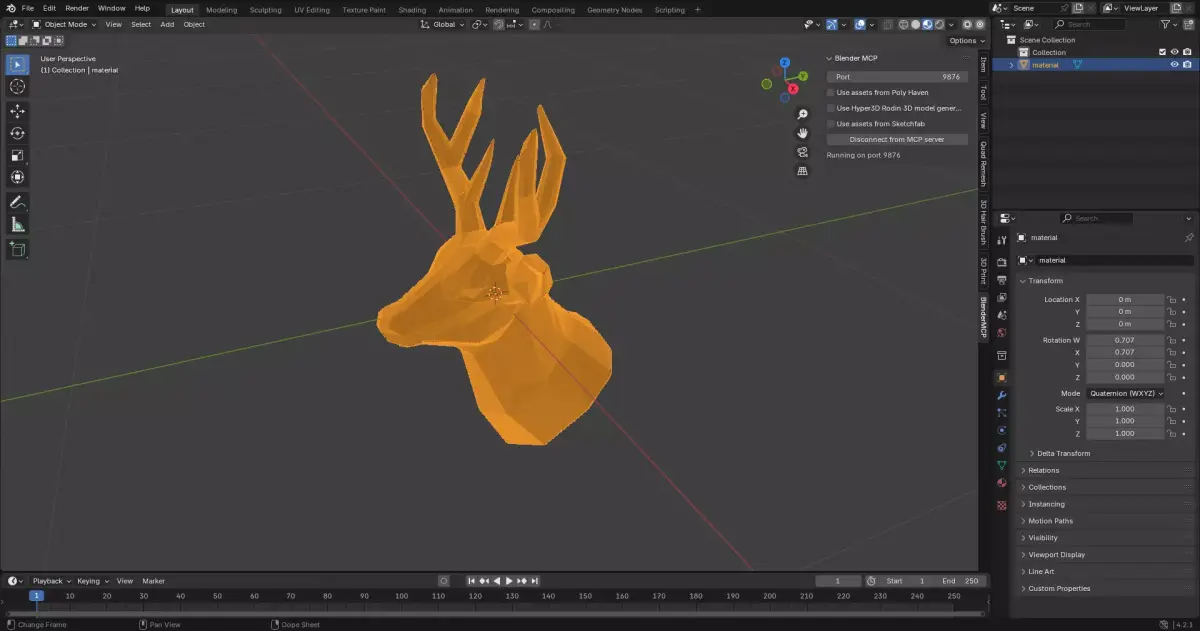1200x631 pixels.
Task: Click the End frame 250 field
Action: 963,581
